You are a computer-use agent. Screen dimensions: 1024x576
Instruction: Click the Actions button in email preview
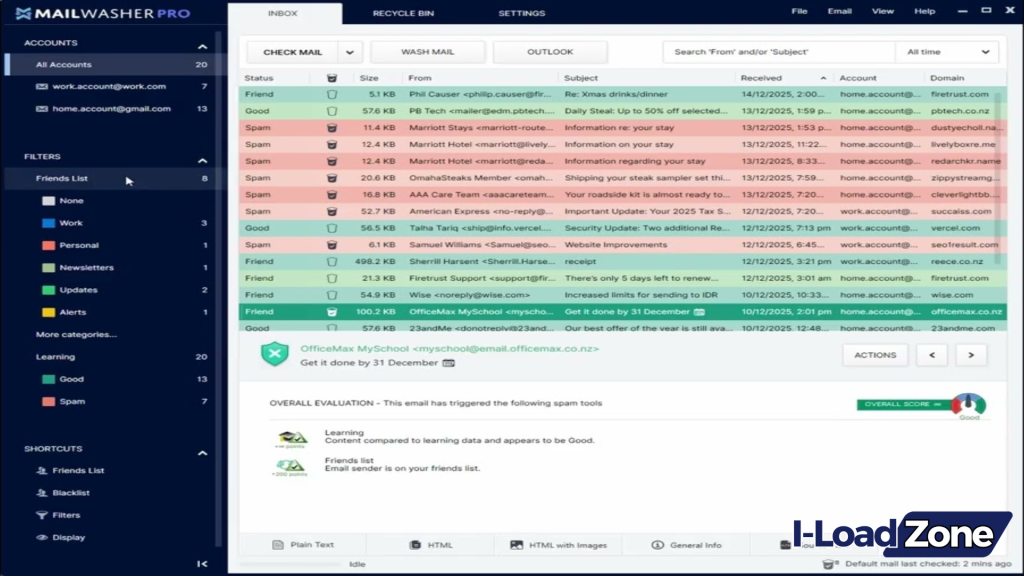(x=874, y=354)
